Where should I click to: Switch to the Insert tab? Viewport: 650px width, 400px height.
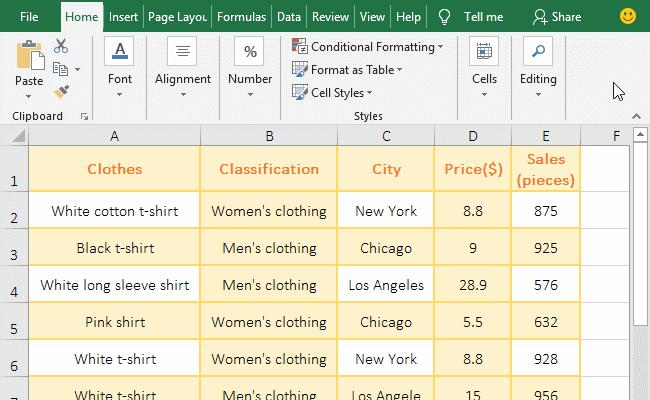123,17
